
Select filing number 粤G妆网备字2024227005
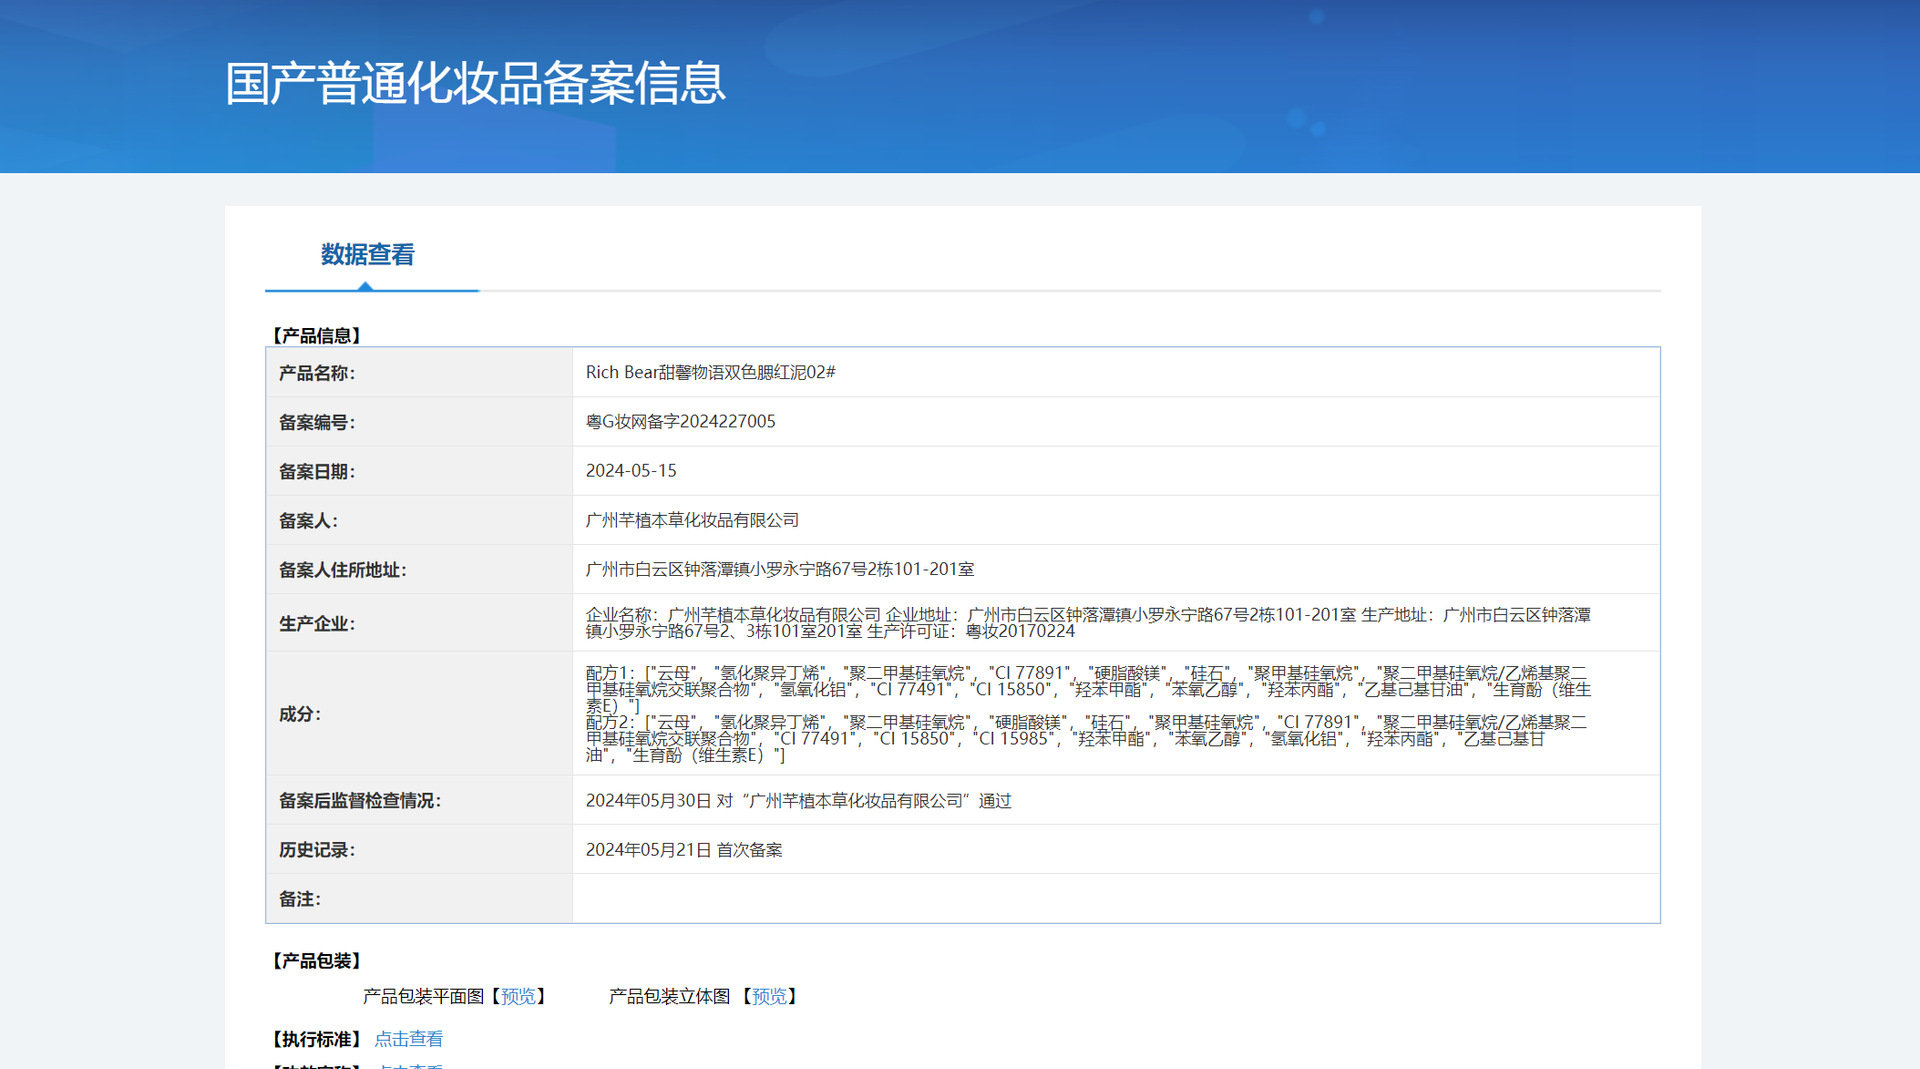tap(680, 421)
